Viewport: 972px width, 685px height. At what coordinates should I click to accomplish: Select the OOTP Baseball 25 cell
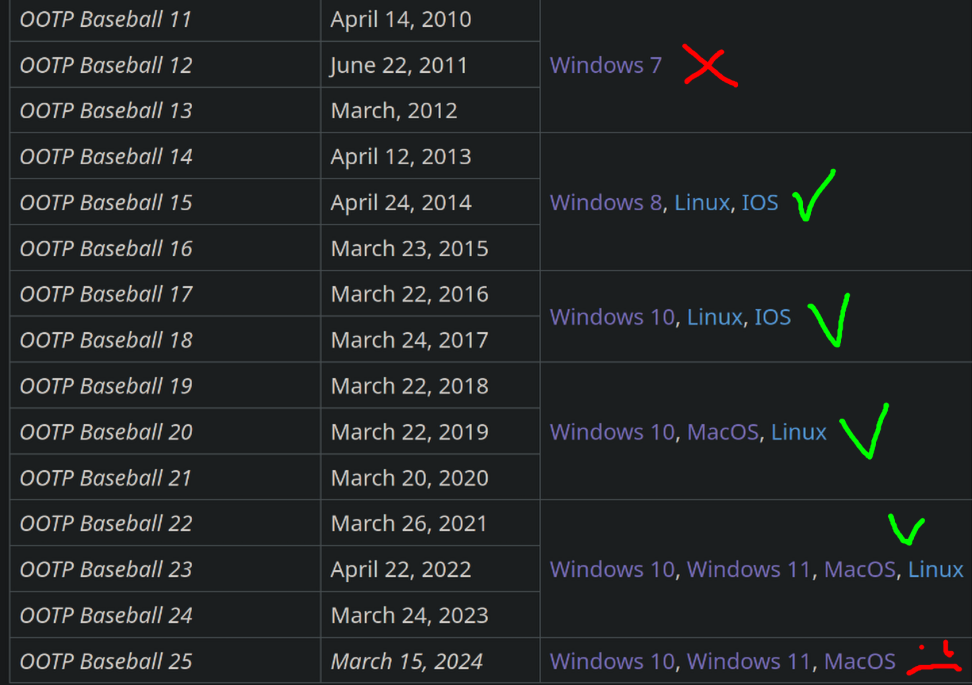coord(166,661)
